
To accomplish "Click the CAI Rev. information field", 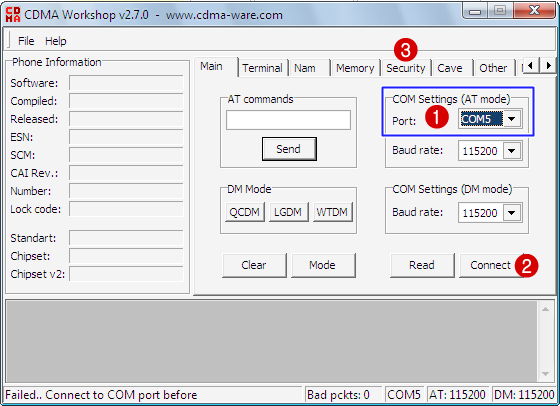I will [126, 173].
